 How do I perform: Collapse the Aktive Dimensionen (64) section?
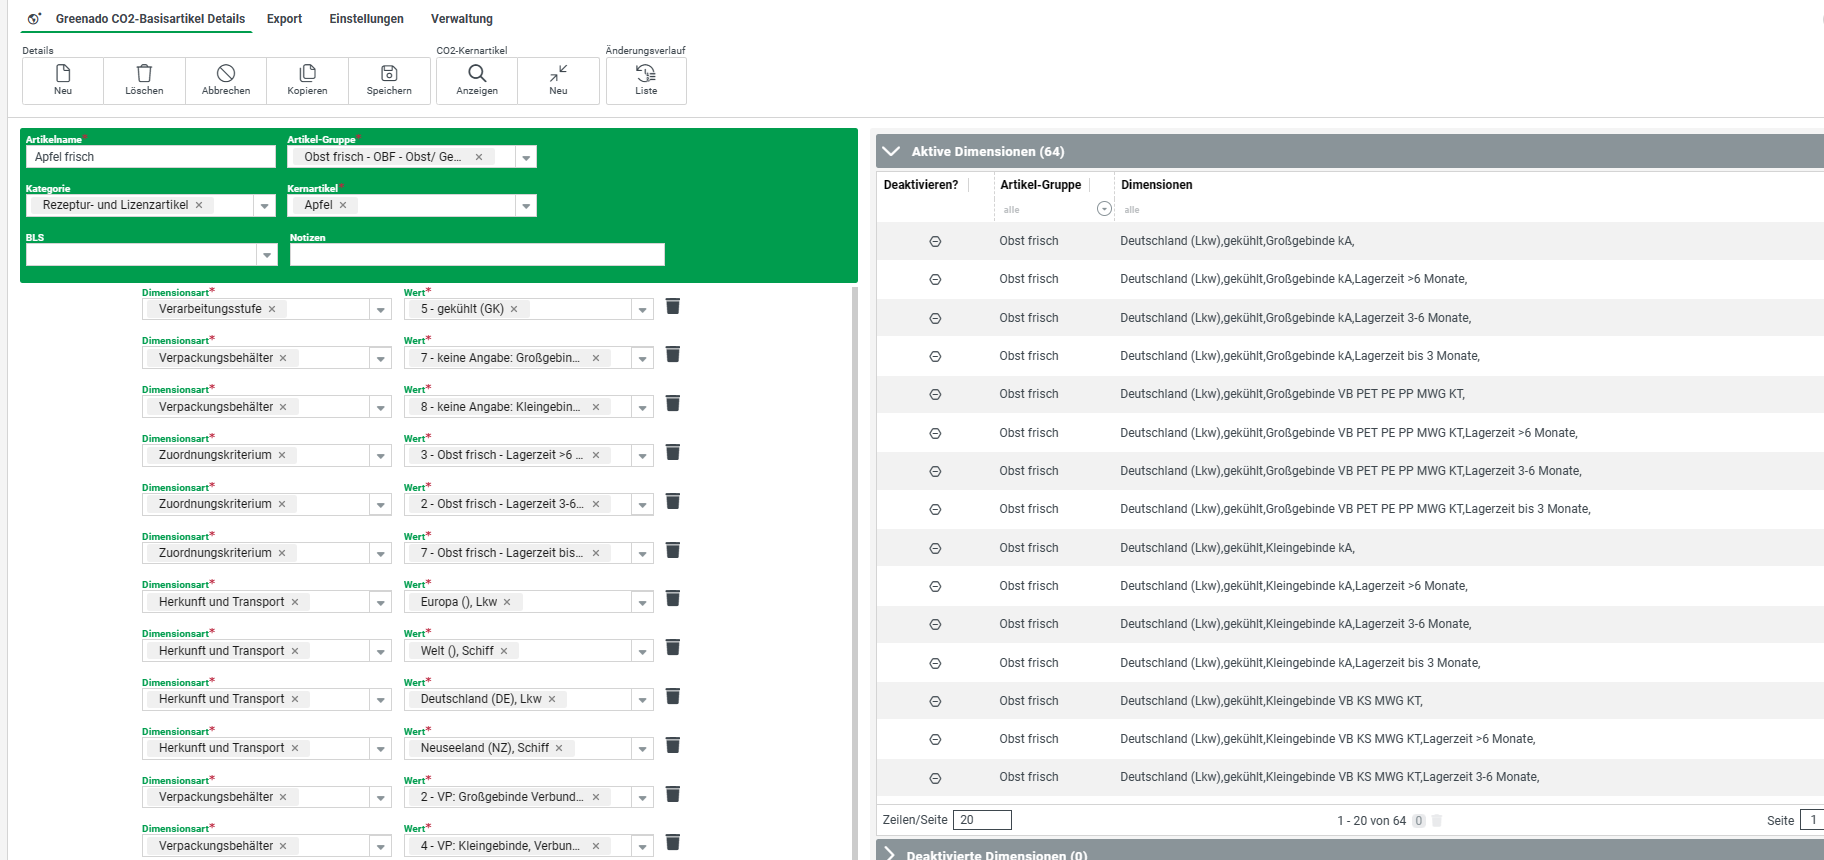click(891, 151)
